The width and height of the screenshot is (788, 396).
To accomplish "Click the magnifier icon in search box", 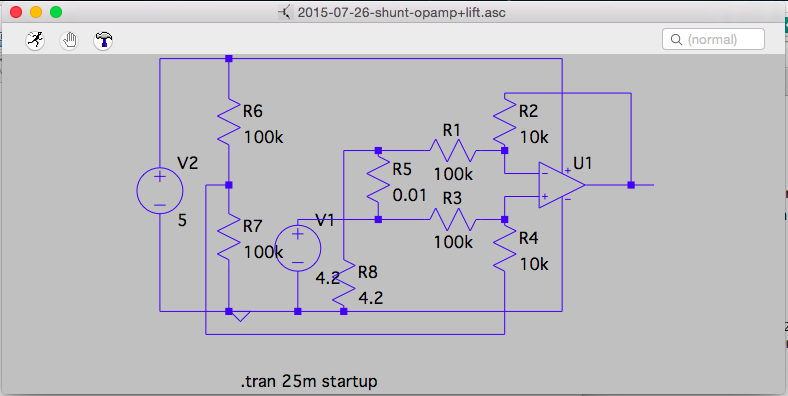I will point(677,39).
